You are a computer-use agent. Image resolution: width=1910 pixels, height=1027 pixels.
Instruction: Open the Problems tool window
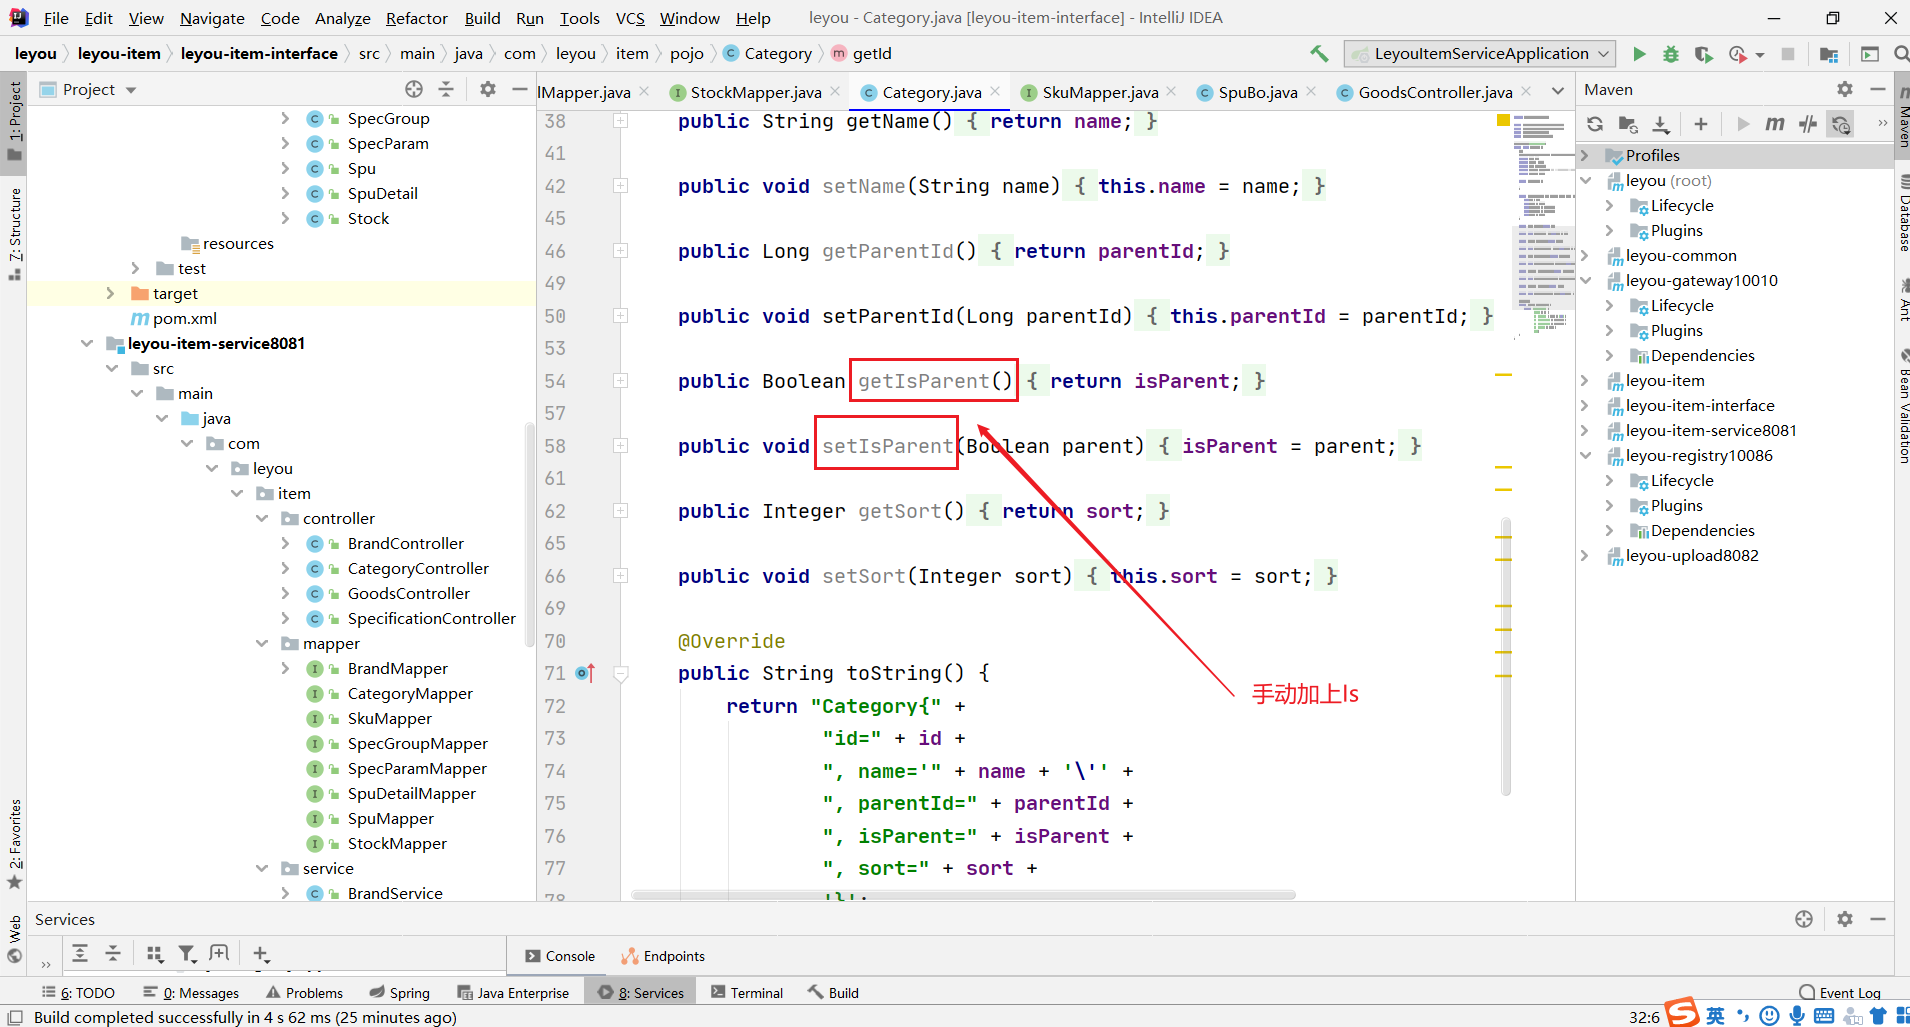coord(304,993)
